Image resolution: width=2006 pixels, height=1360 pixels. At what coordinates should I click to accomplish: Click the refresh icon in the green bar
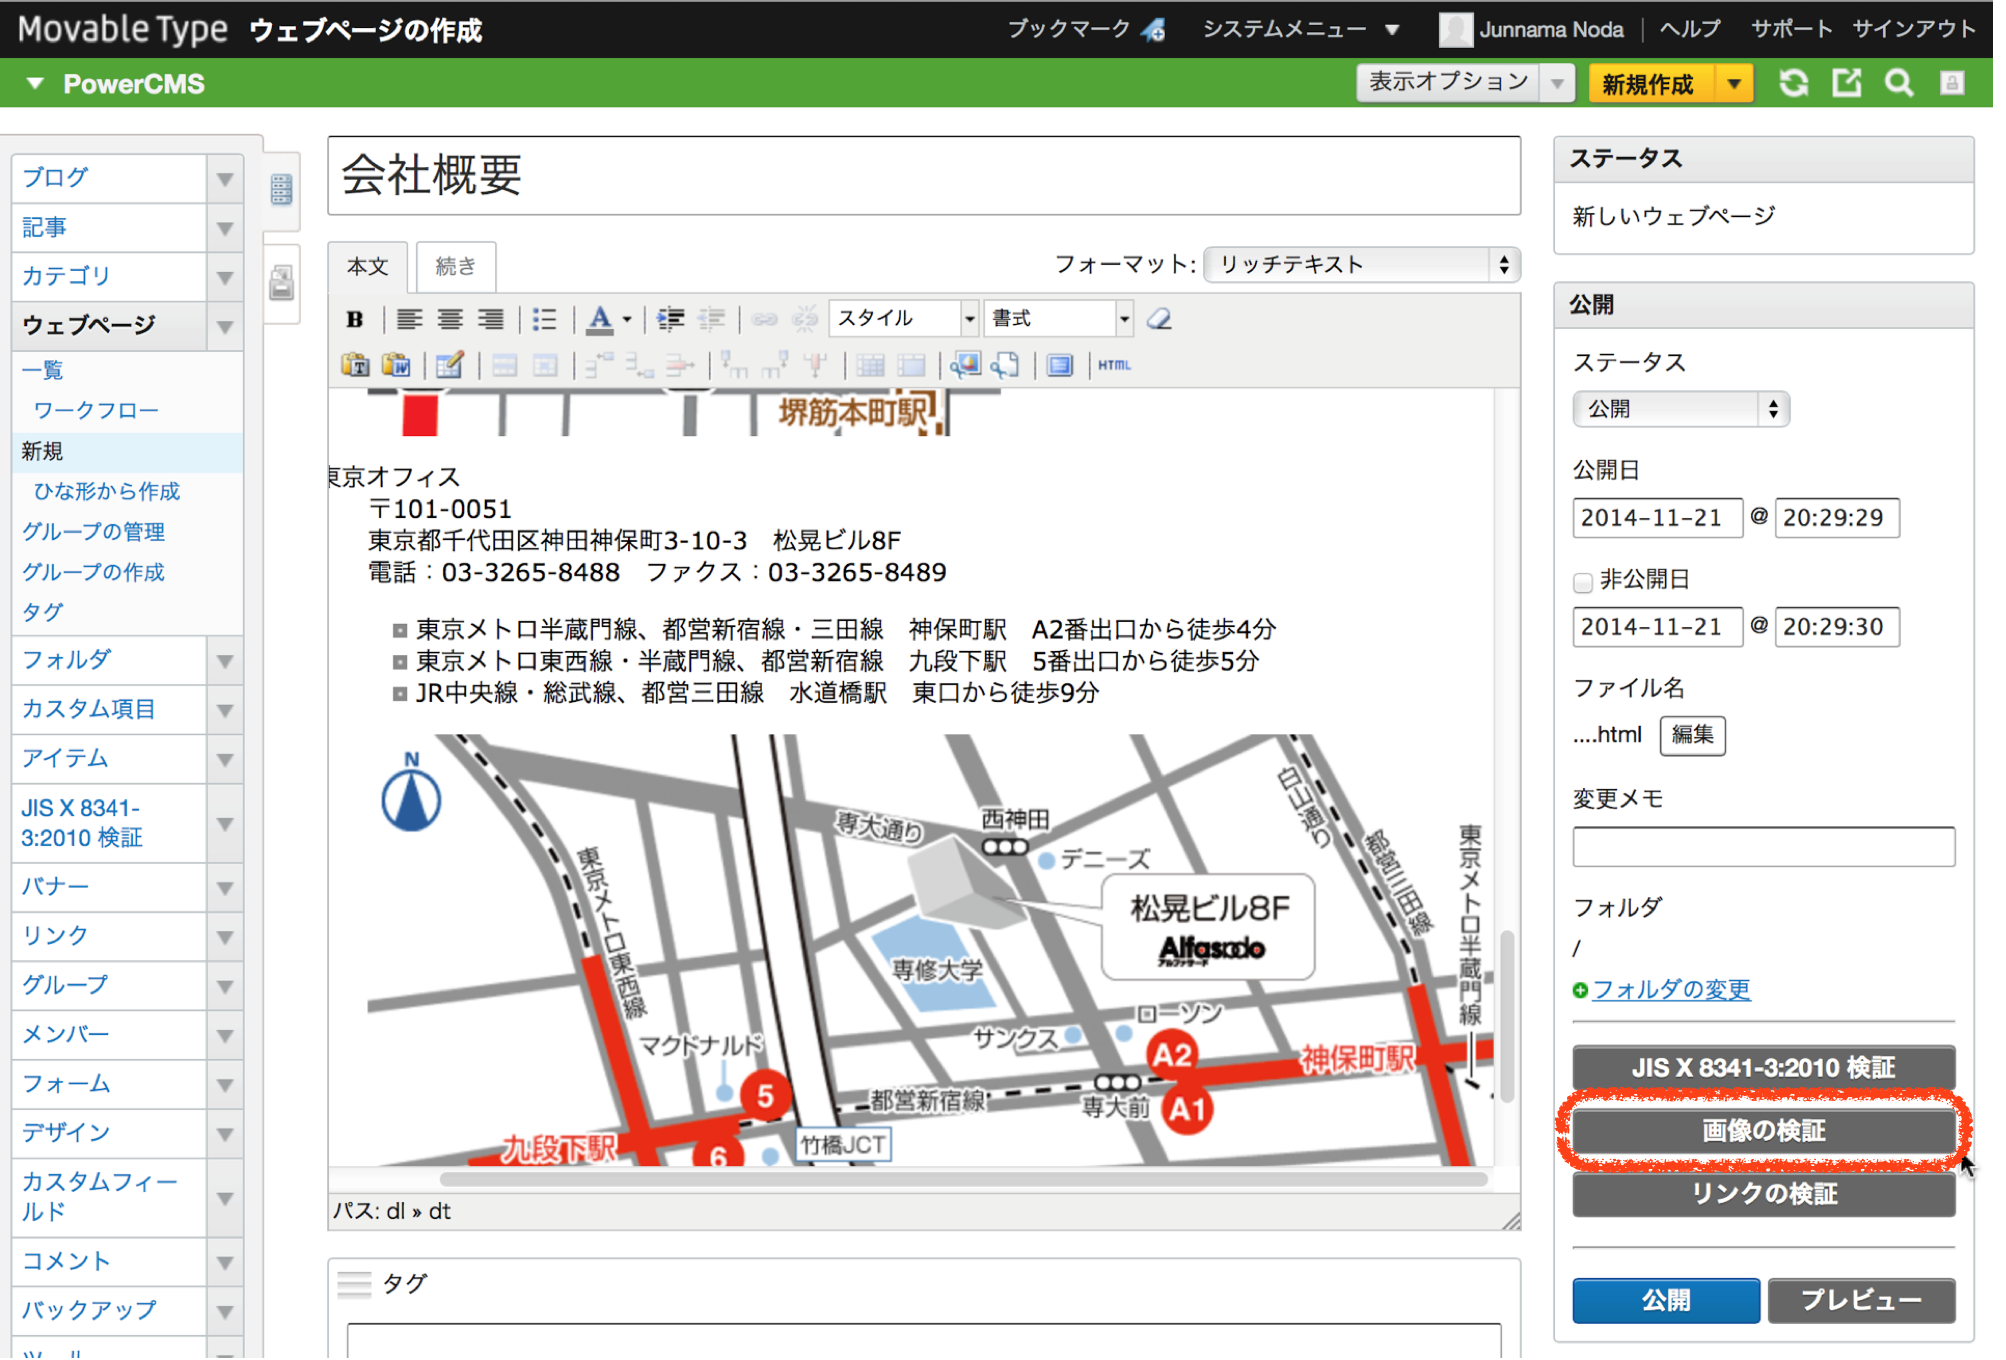coord(1794,84)
